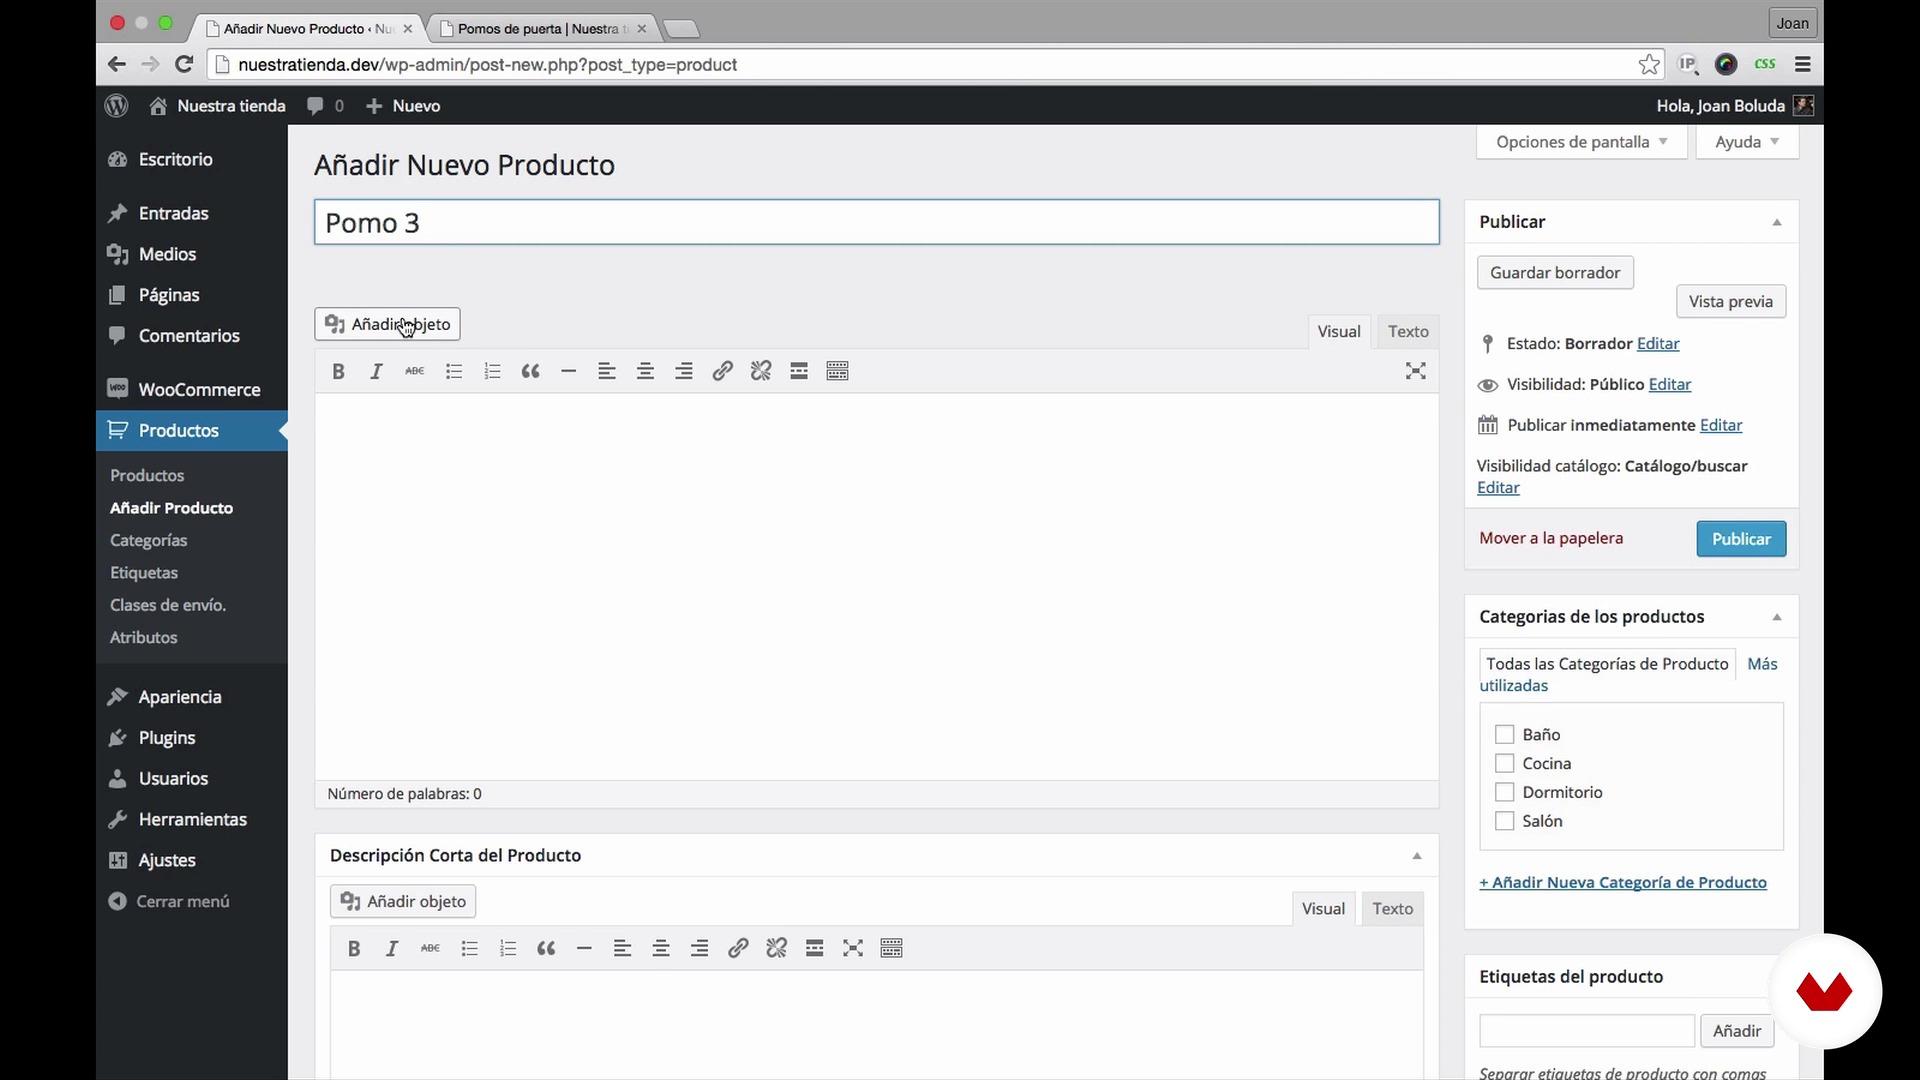Insert blockquote in short description editor
Screen dimensions: 1920x1080
click(x=546, y=948)
